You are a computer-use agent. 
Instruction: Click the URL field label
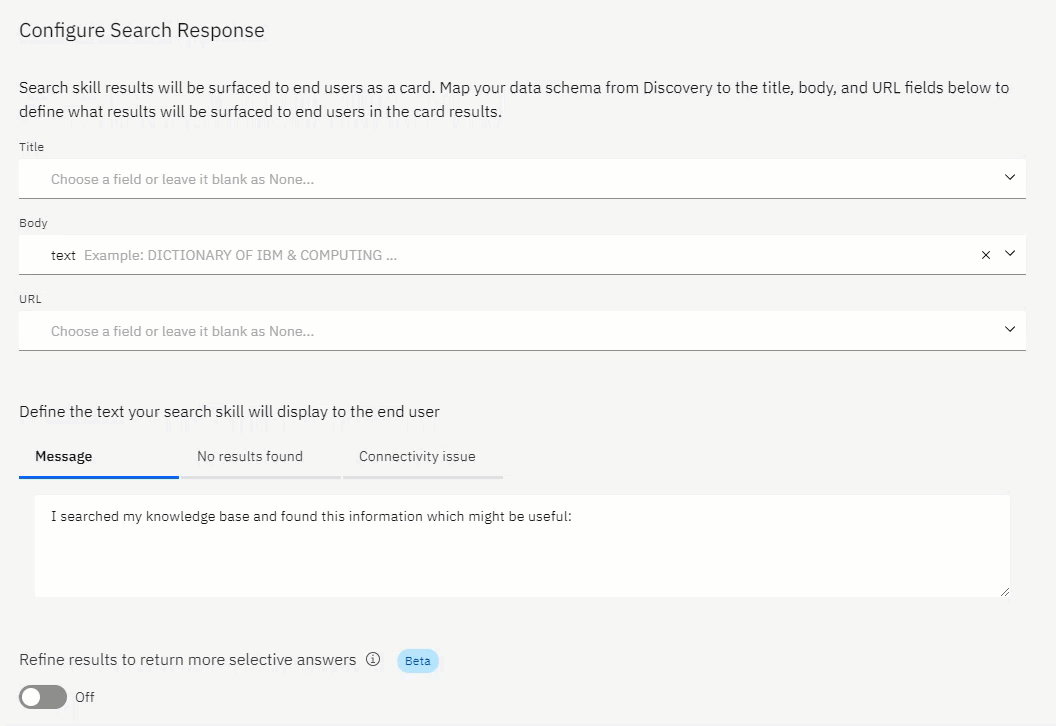pos(30,299)
